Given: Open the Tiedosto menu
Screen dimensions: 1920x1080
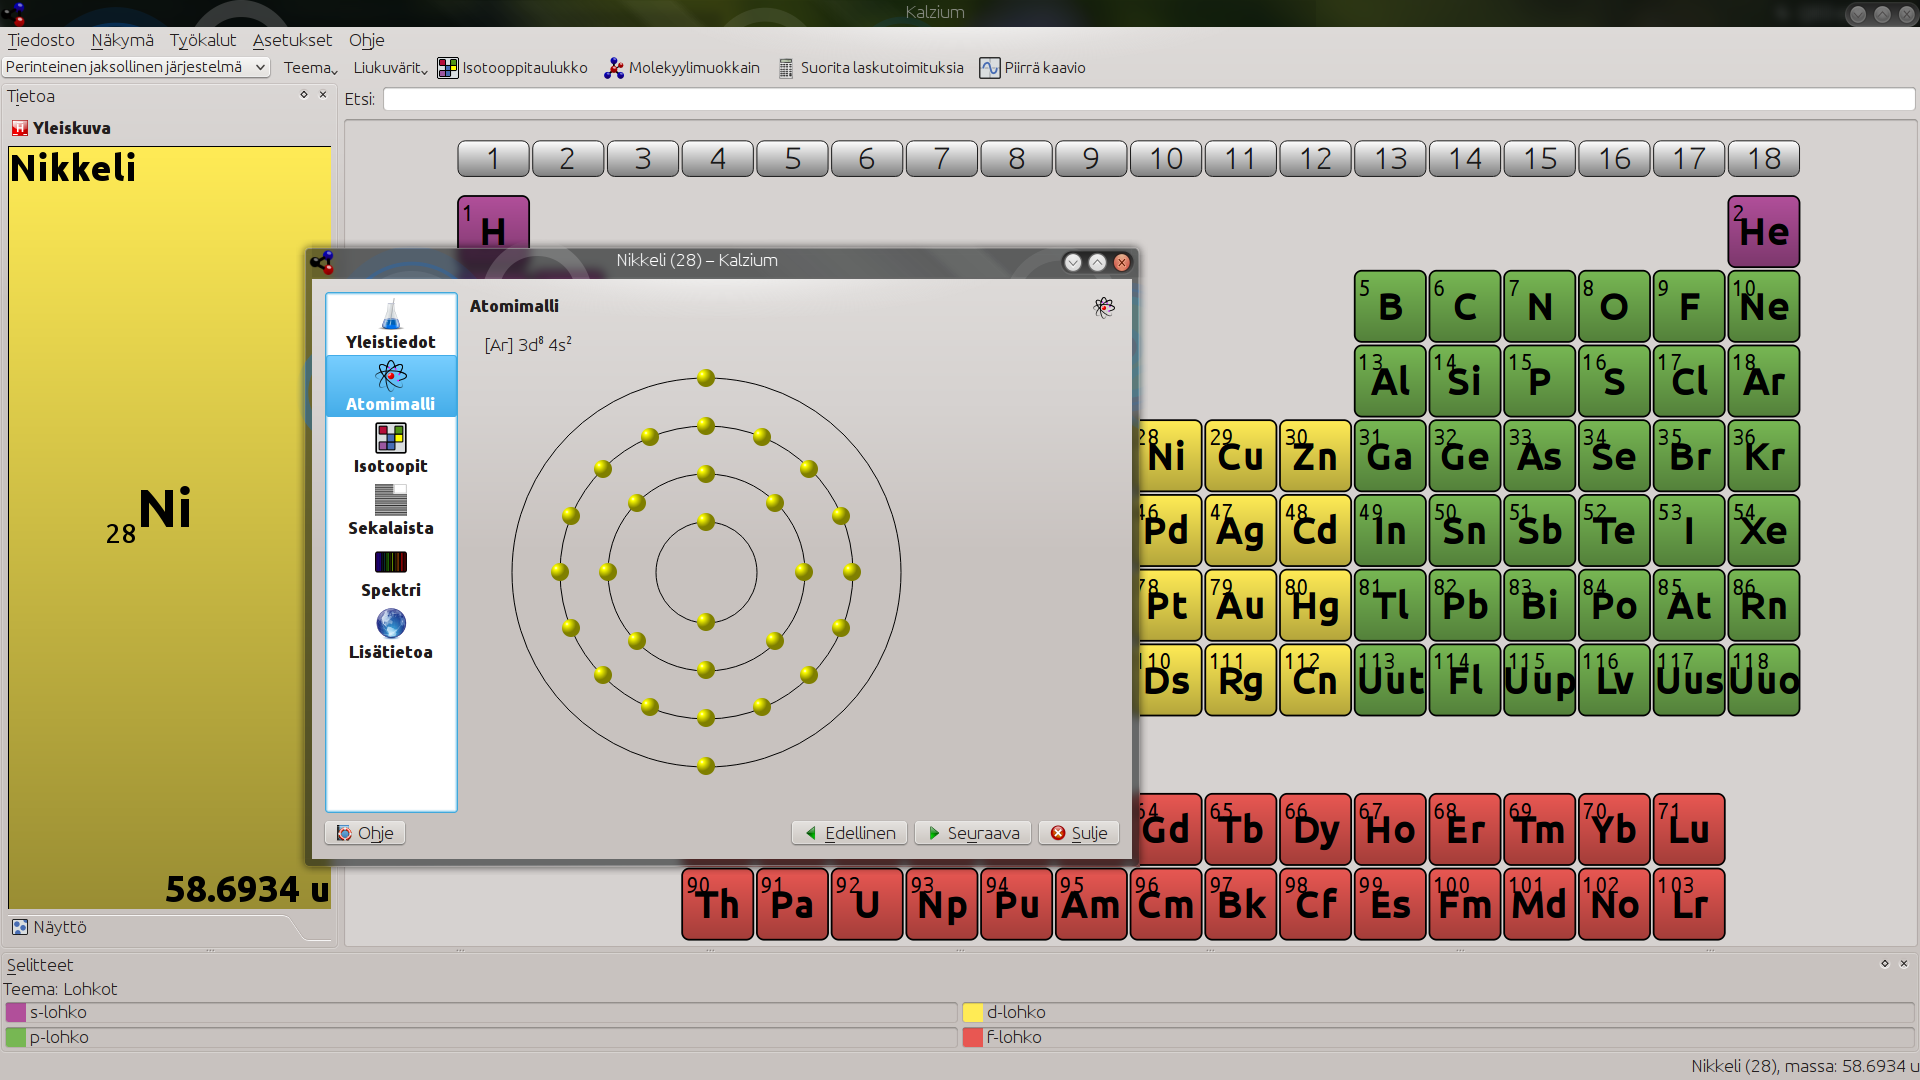Looking at the screenshot, I should (x=41, y=40).
